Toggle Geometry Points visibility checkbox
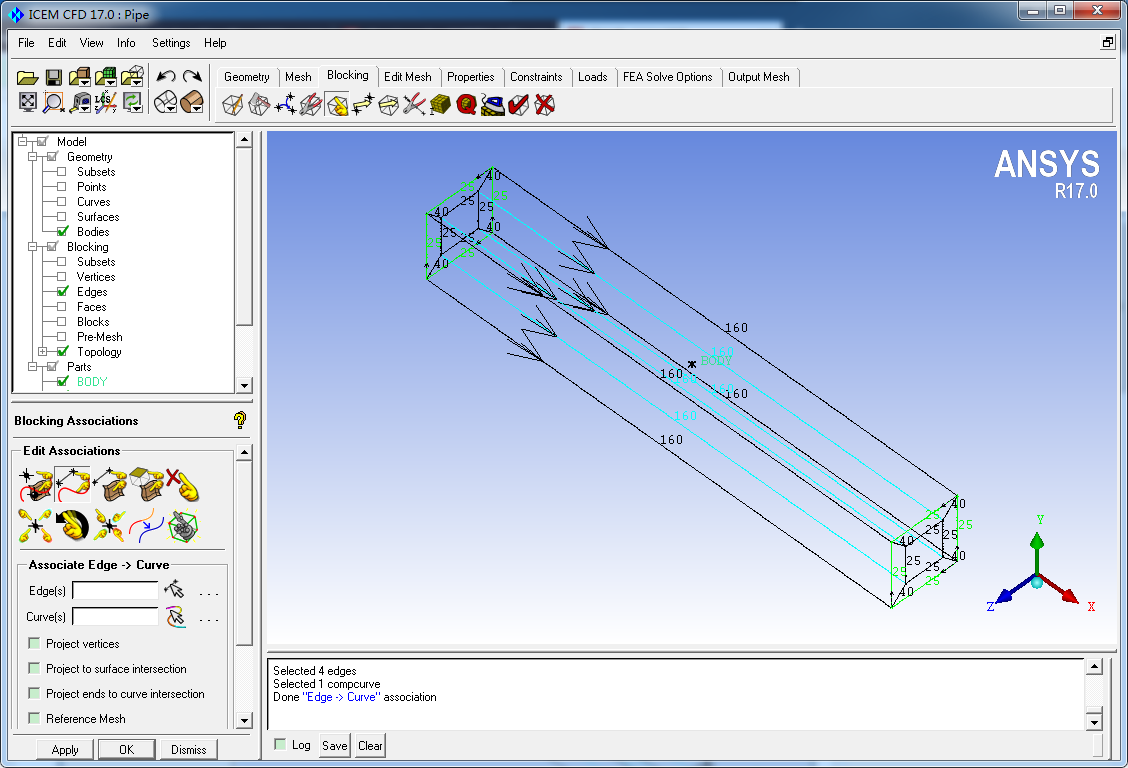Viewport: 1128px width, 768px height. 62,187
